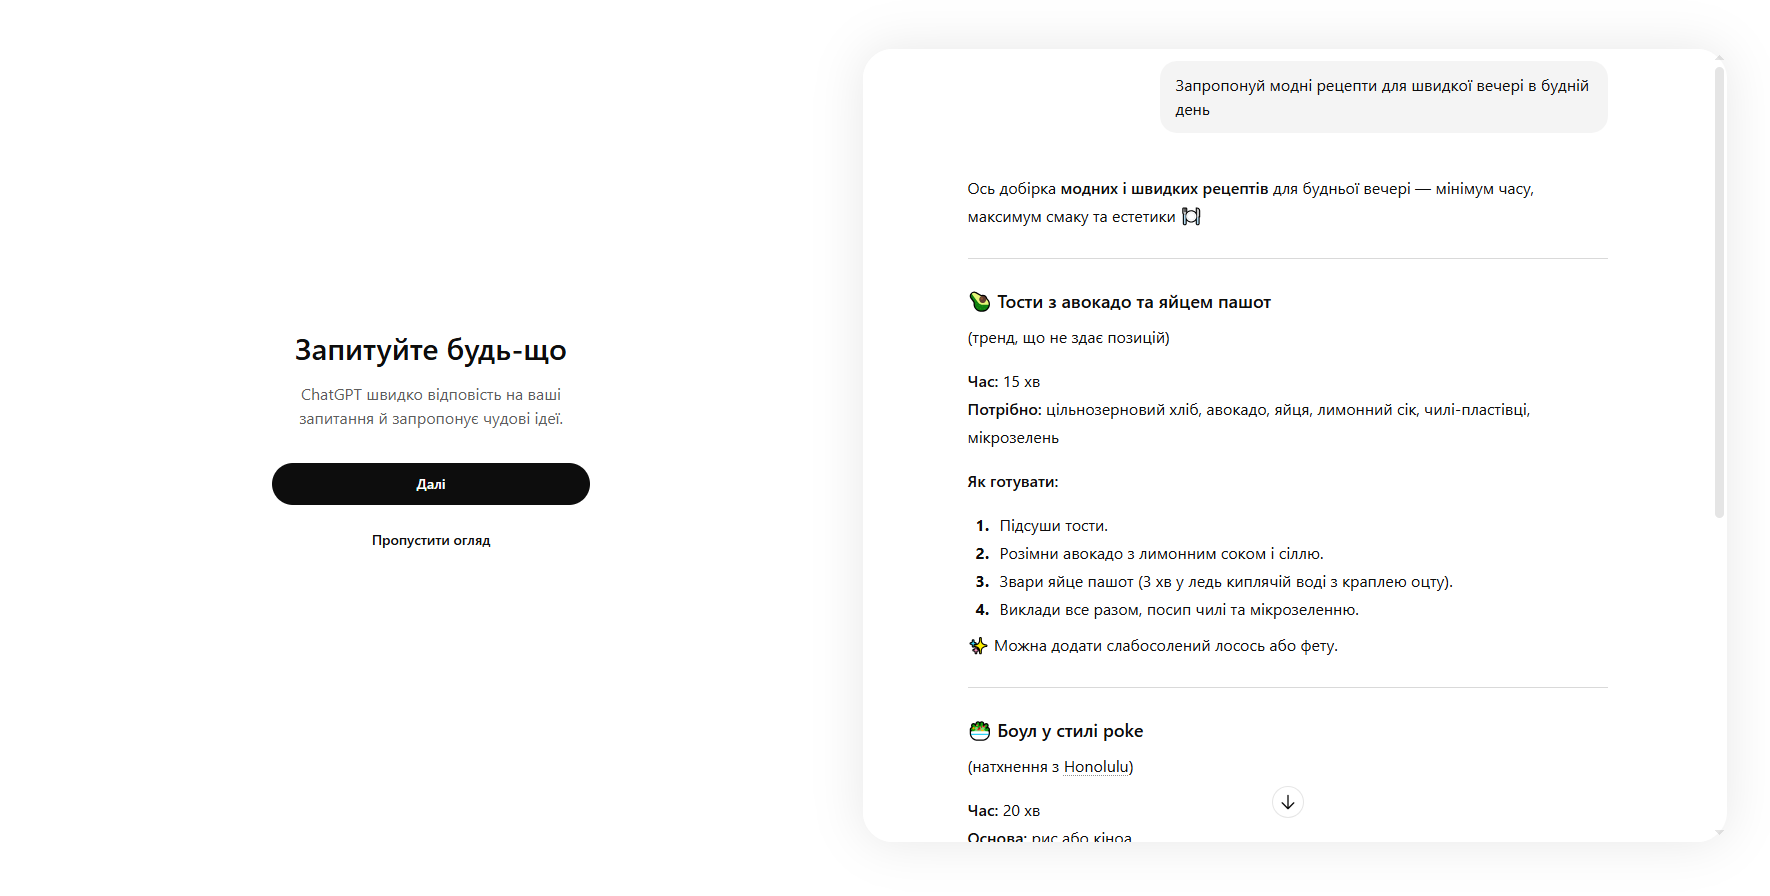Click the Тости з авокадо recipe heading
The height and width of the screenshot is (896, 1770).
(x=1133, y=302)
